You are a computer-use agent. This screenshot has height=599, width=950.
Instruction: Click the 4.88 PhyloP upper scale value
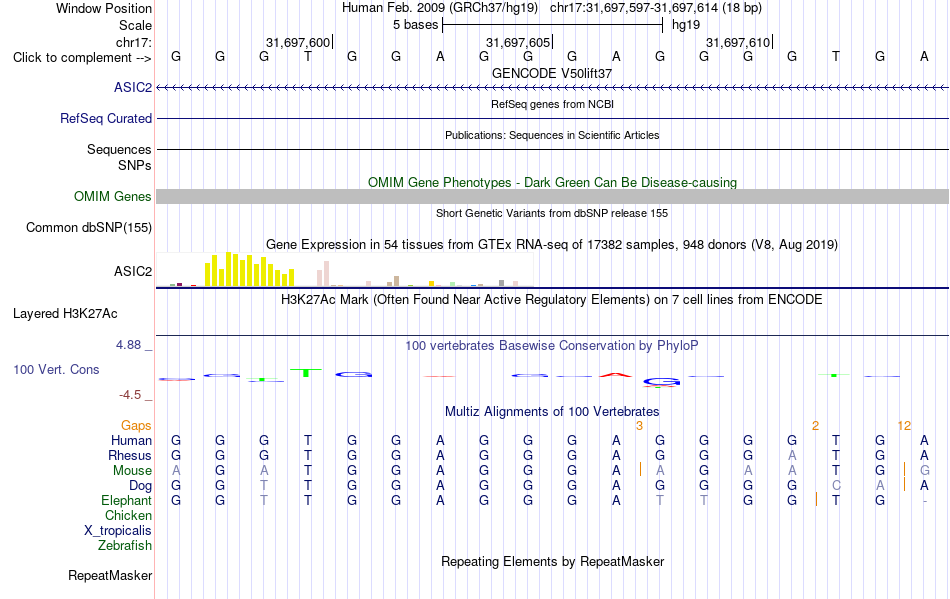[128, 345]
